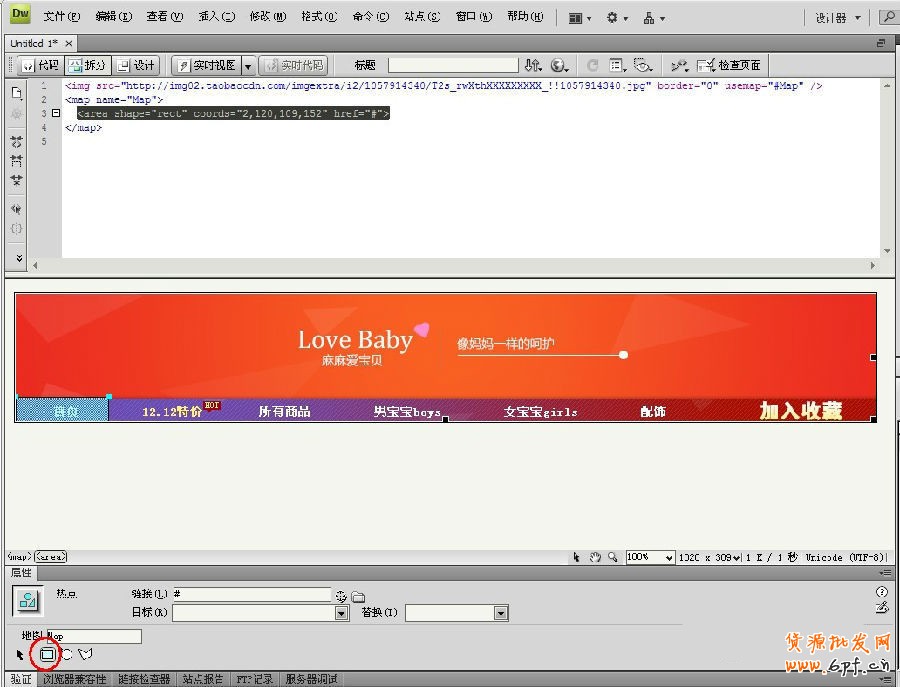Collapse the area tag code line 3
This screenshot has width=900, height=687.
[55, 114]
